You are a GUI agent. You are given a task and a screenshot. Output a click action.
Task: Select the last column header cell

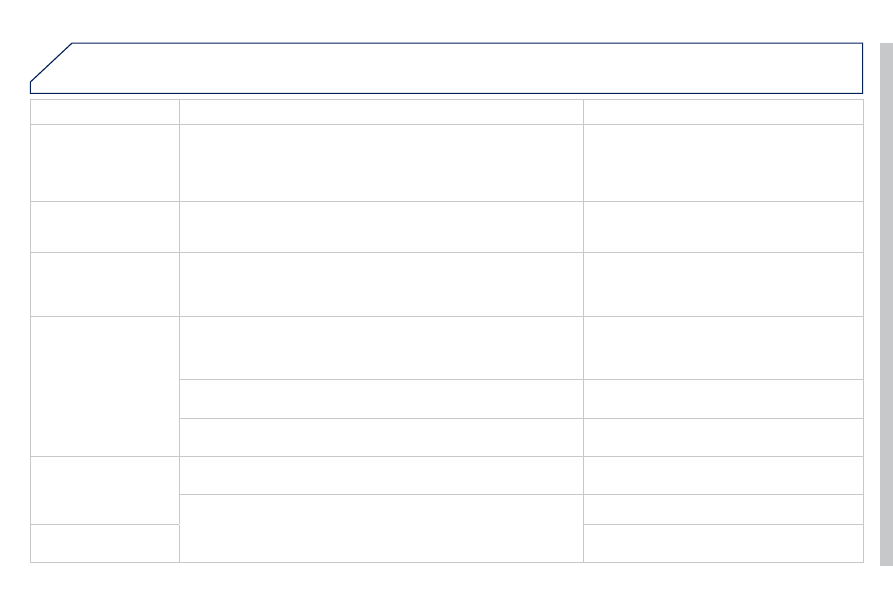point(723,112)
